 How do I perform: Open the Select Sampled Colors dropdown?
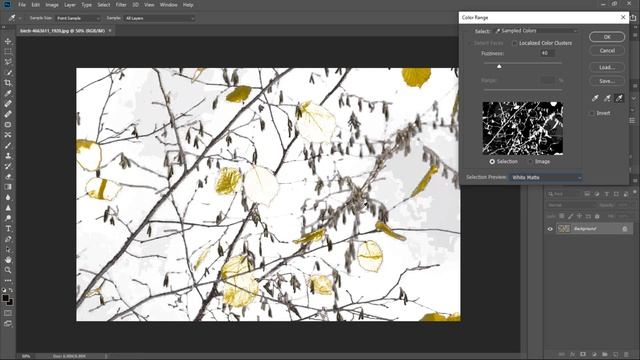click(x=536, y=31)
